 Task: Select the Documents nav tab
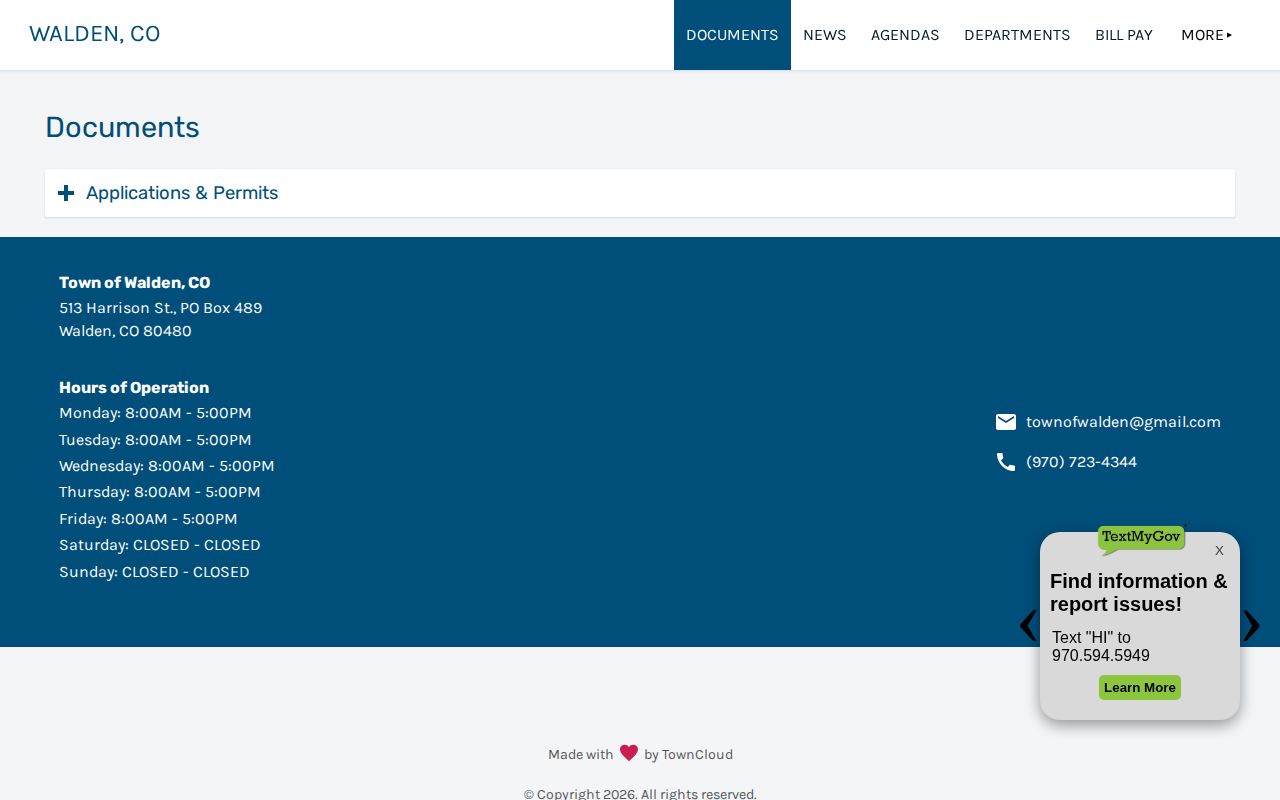coord(732,35)
